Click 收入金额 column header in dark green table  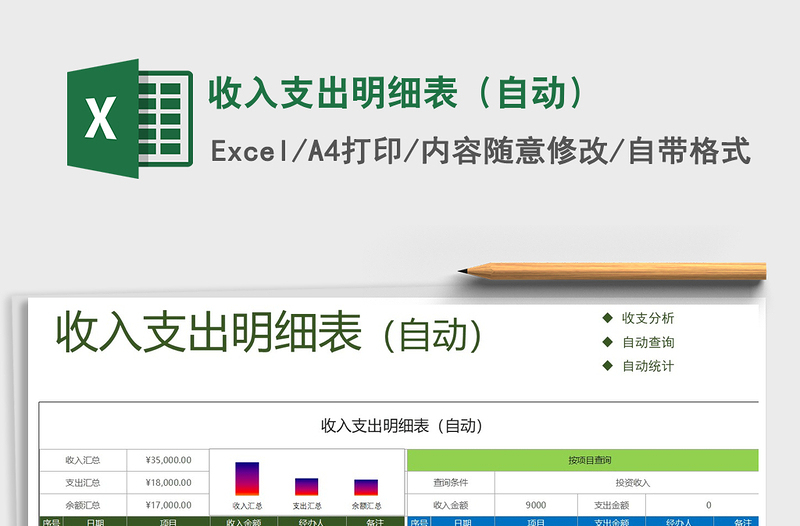pyautogui.click(x=243, y=521)
